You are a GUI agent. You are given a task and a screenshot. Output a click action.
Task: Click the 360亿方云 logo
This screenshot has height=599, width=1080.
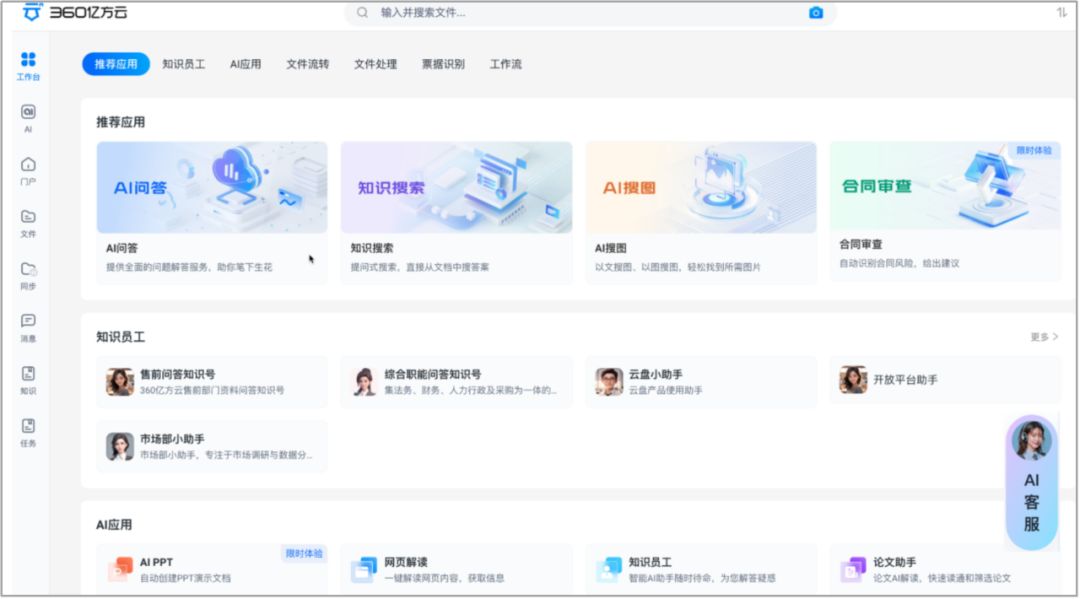pyautogui.click(x=75, y=12)
